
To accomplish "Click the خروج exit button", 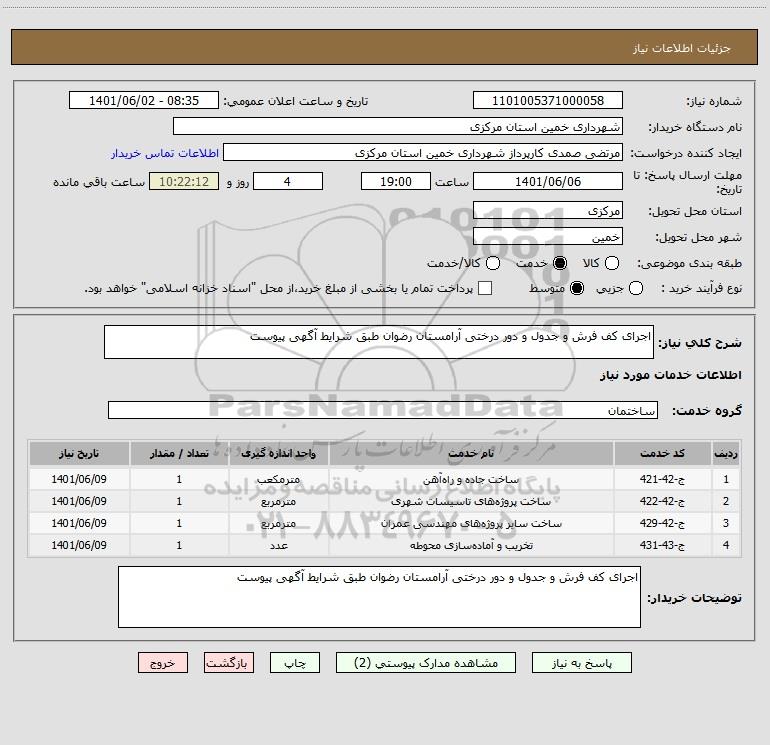I will 163,663.
